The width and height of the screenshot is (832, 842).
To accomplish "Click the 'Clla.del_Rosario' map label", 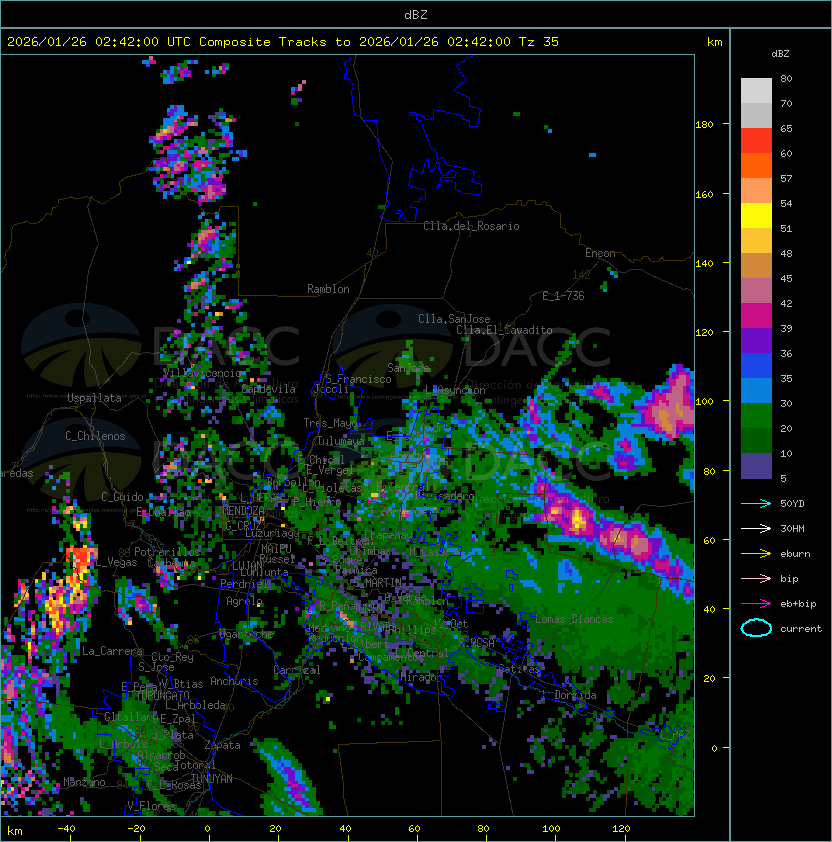I will pyautogui.click(x=471, y=226).
